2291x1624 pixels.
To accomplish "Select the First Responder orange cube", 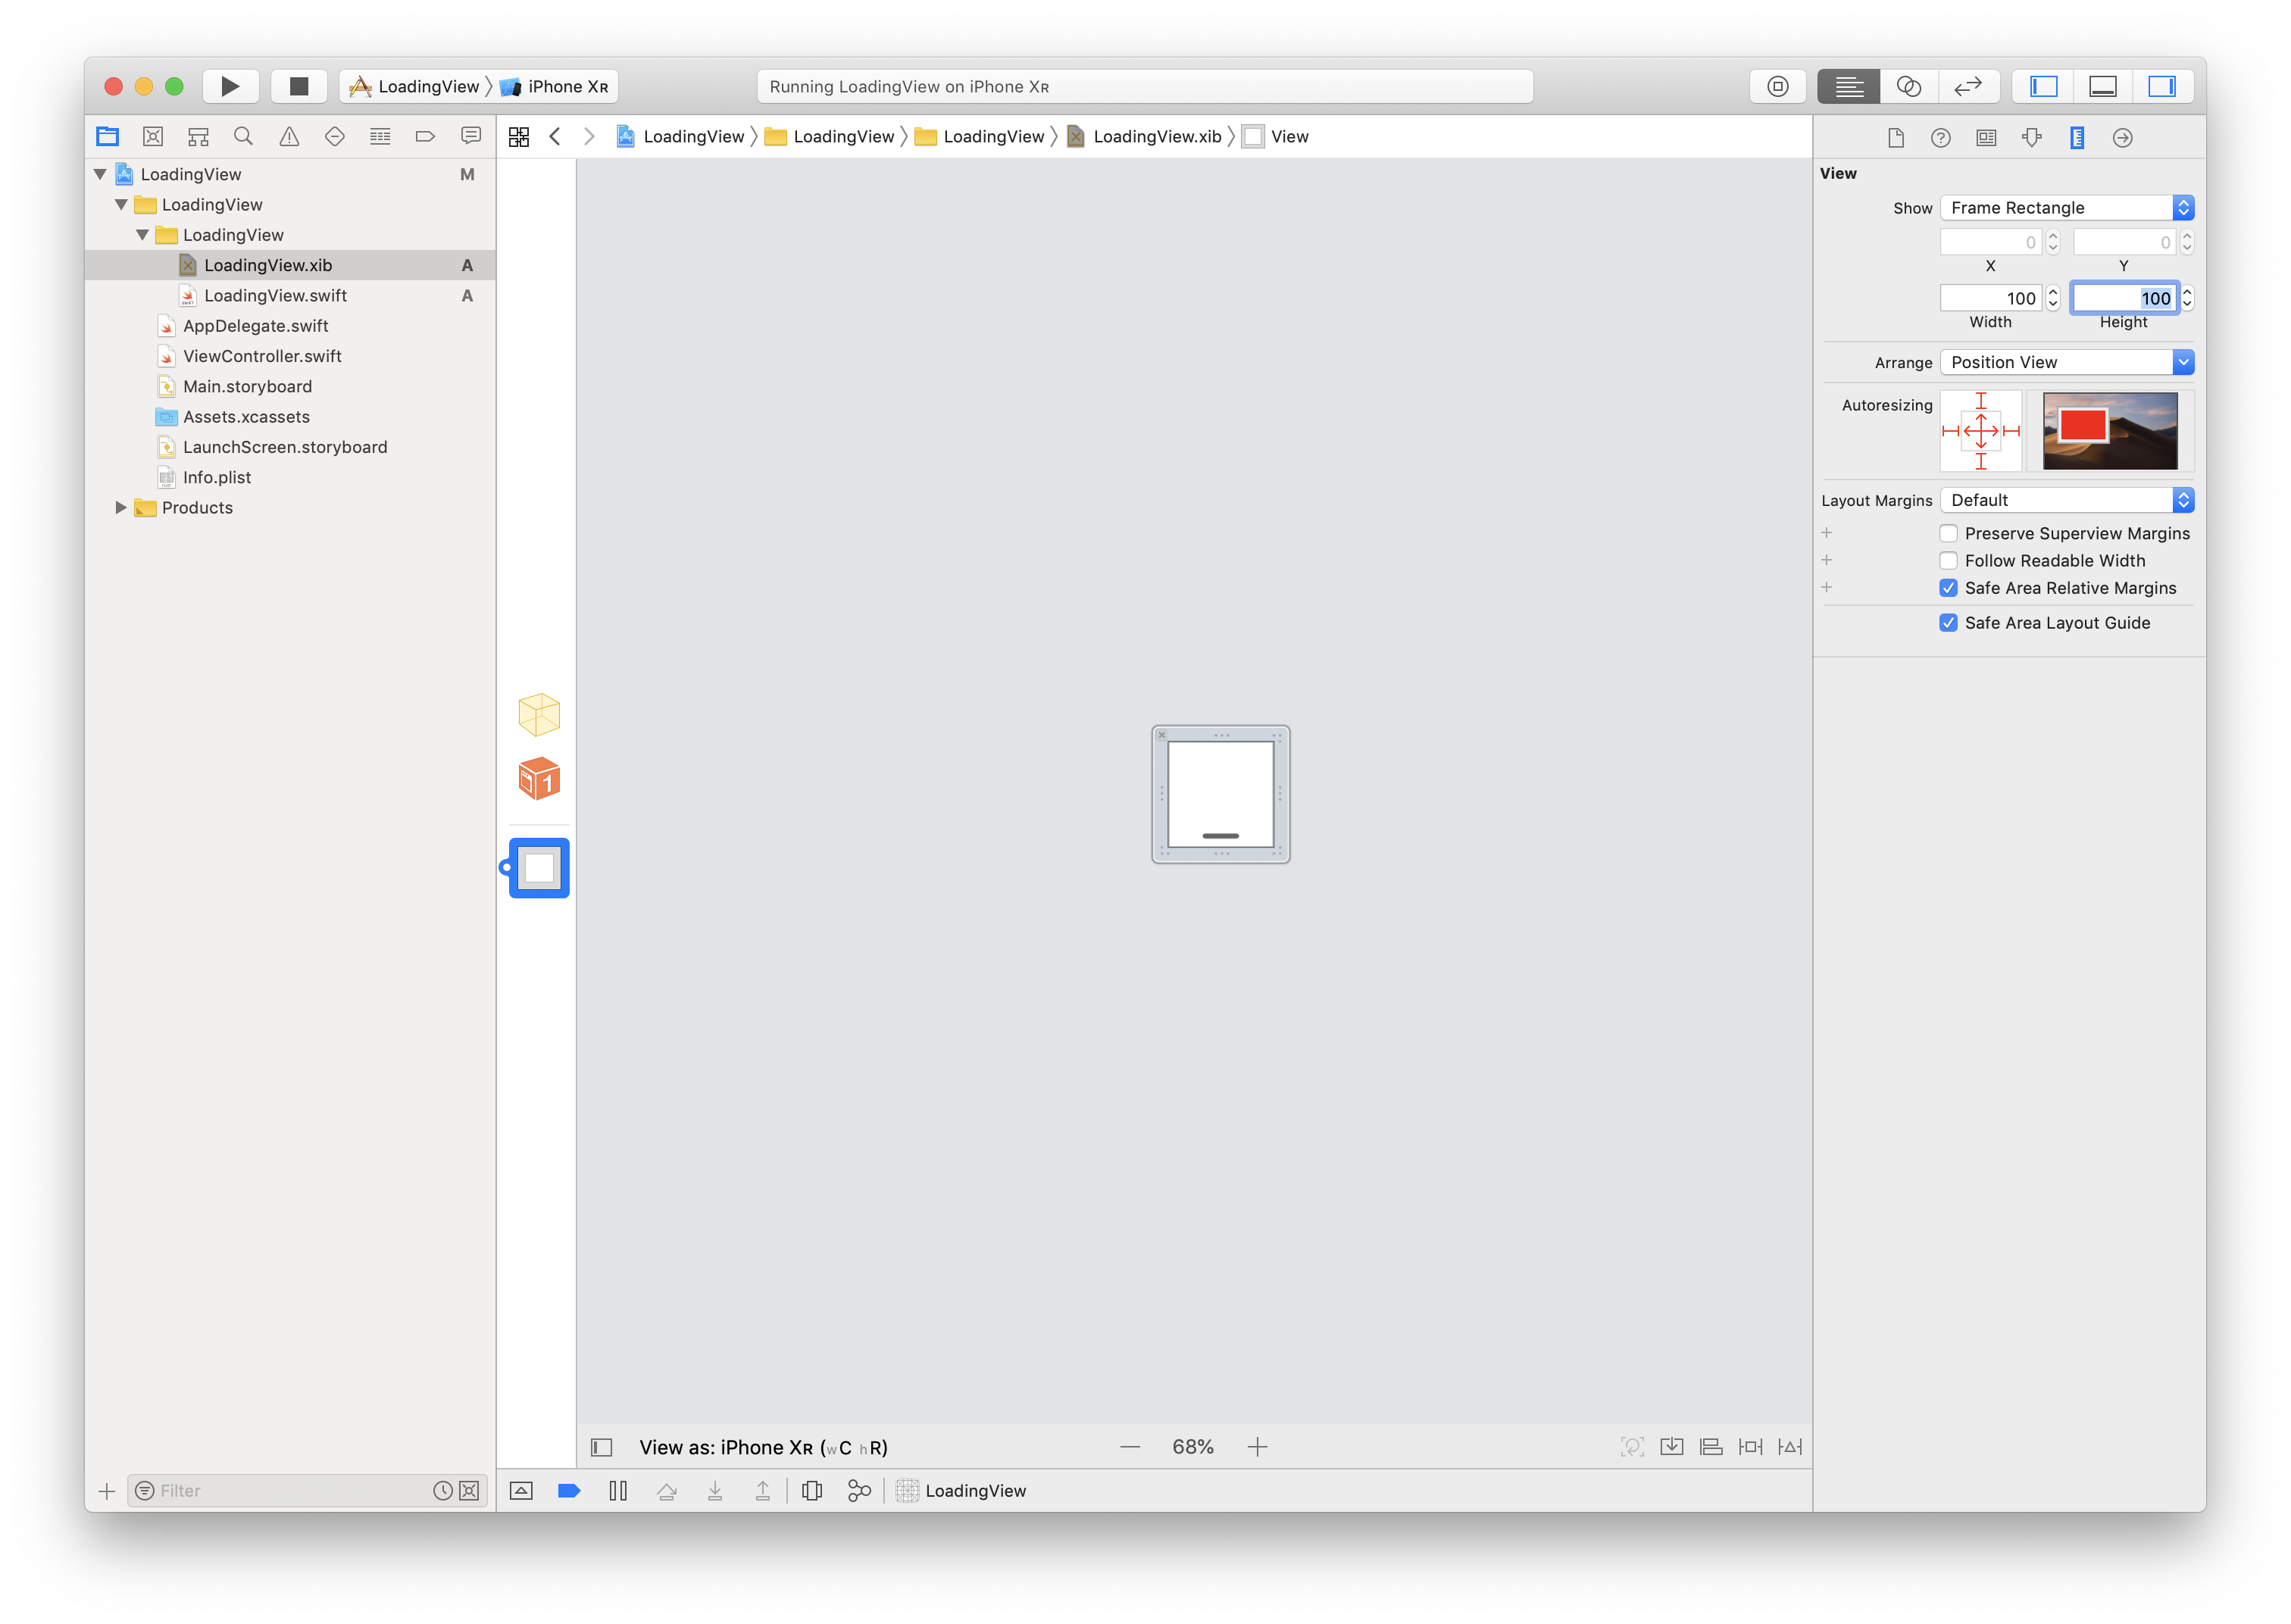I will [539, 778].
